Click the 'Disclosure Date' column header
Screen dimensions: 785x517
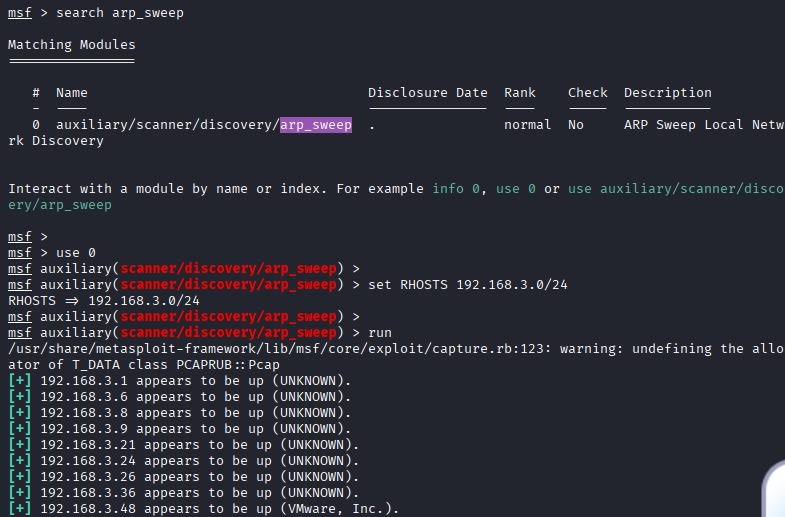point(428,93)
